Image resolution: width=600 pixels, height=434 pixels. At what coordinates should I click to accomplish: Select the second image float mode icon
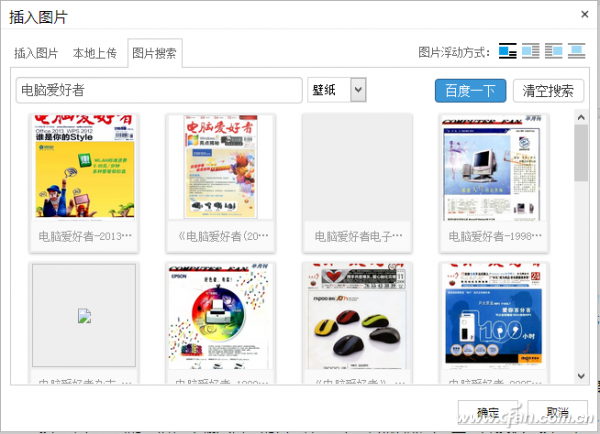coord(530,51)
